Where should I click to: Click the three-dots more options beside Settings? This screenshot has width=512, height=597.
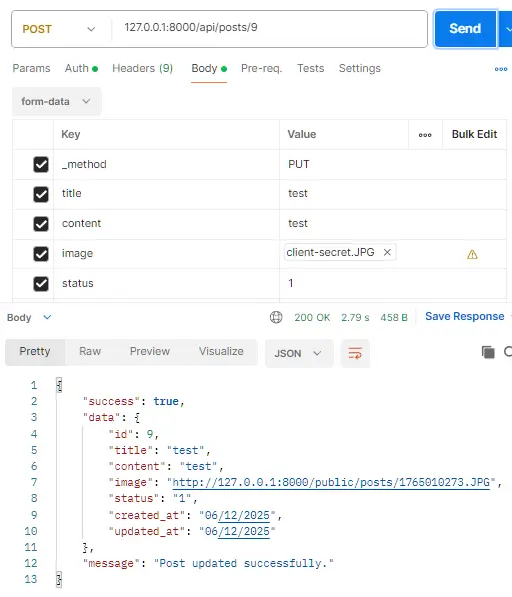click(501, 69)
